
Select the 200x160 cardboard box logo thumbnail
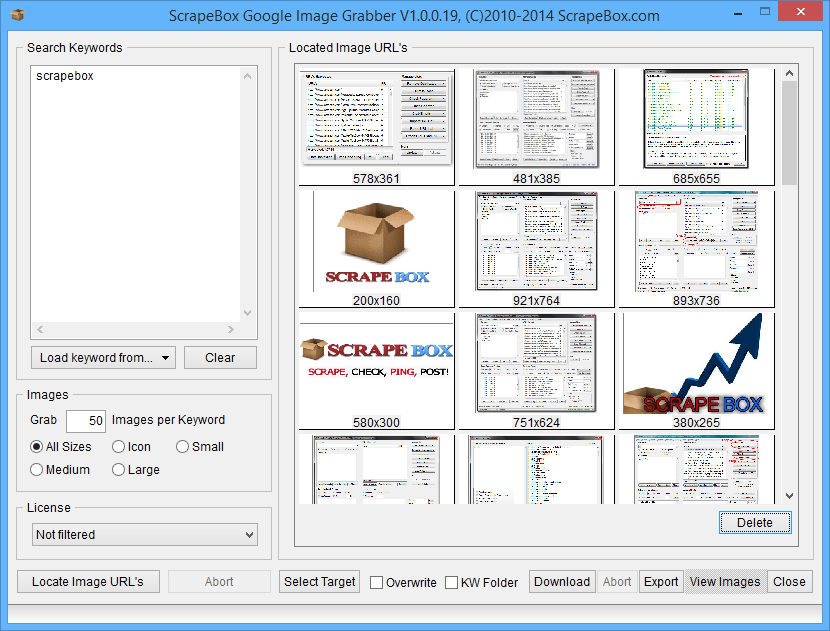377,243
